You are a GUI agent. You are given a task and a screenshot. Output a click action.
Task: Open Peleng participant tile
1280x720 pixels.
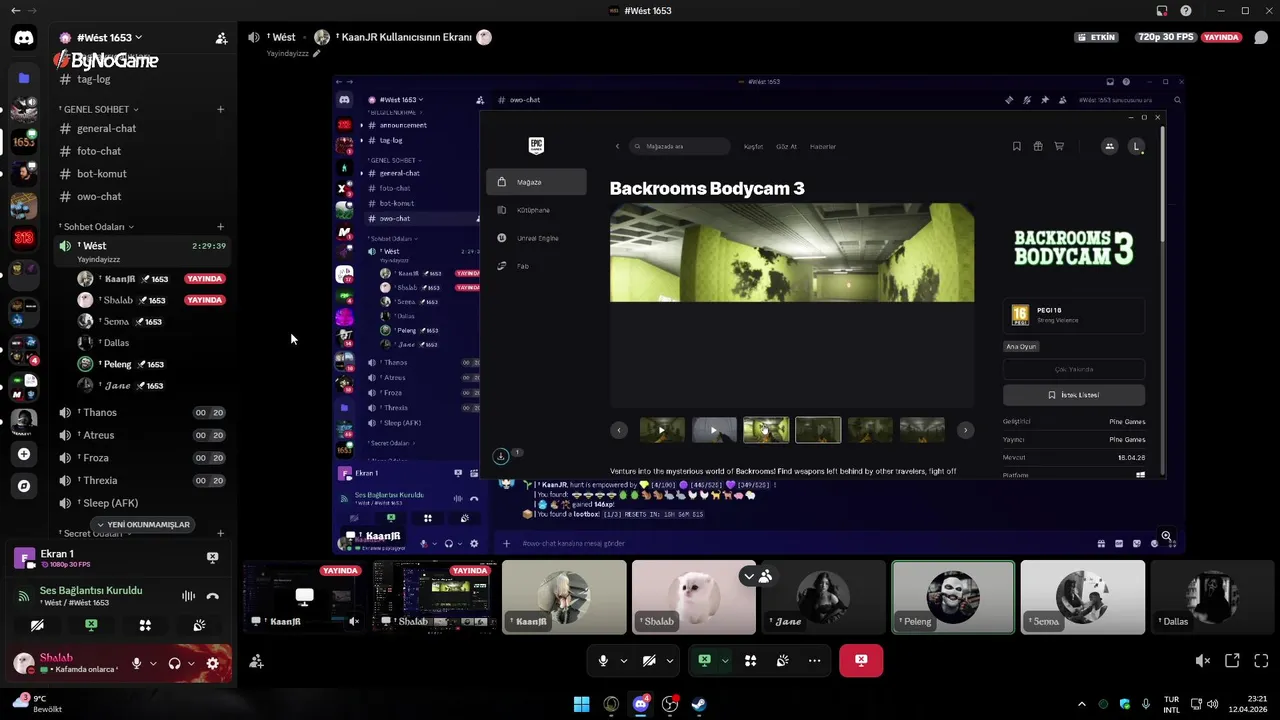point(953,597)
